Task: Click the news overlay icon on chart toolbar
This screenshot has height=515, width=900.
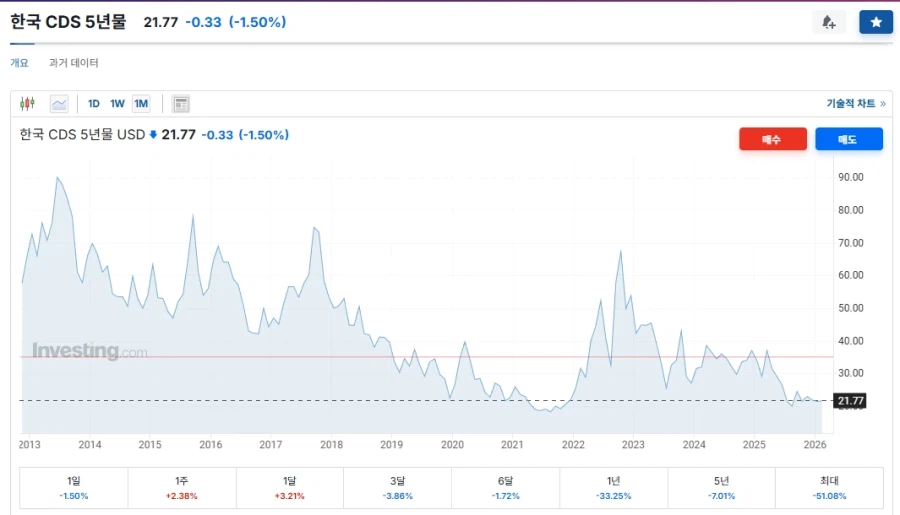Action: pyautogui.click(x=181, y=104)
